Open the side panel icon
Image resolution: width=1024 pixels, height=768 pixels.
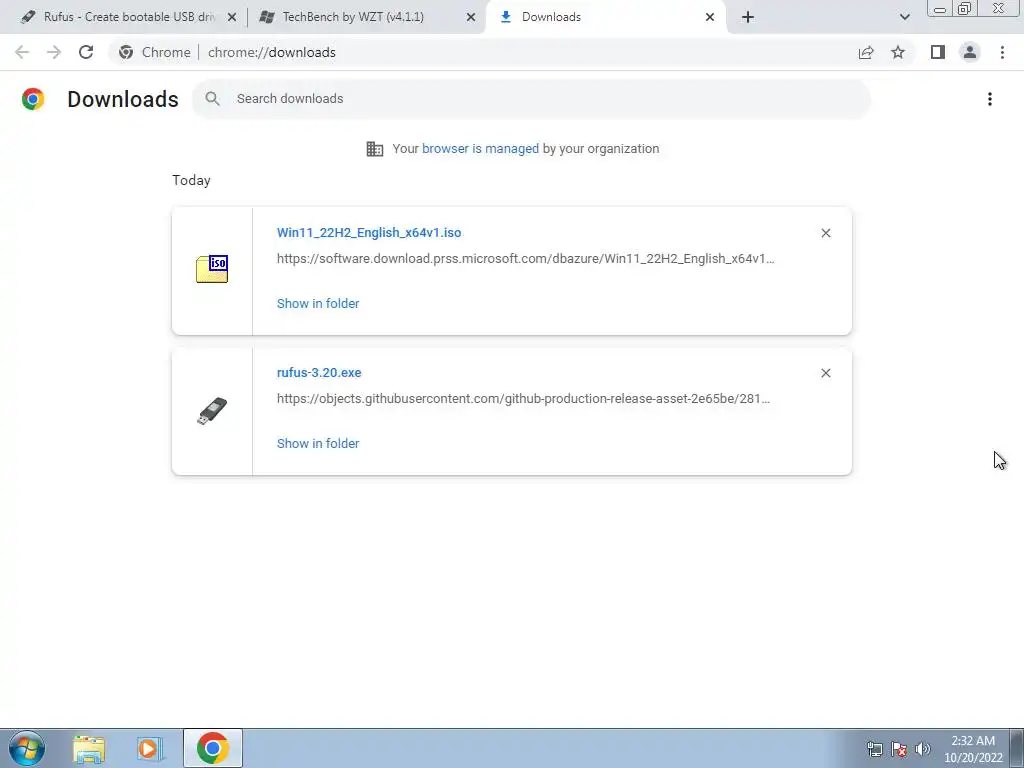click(938, 52)
